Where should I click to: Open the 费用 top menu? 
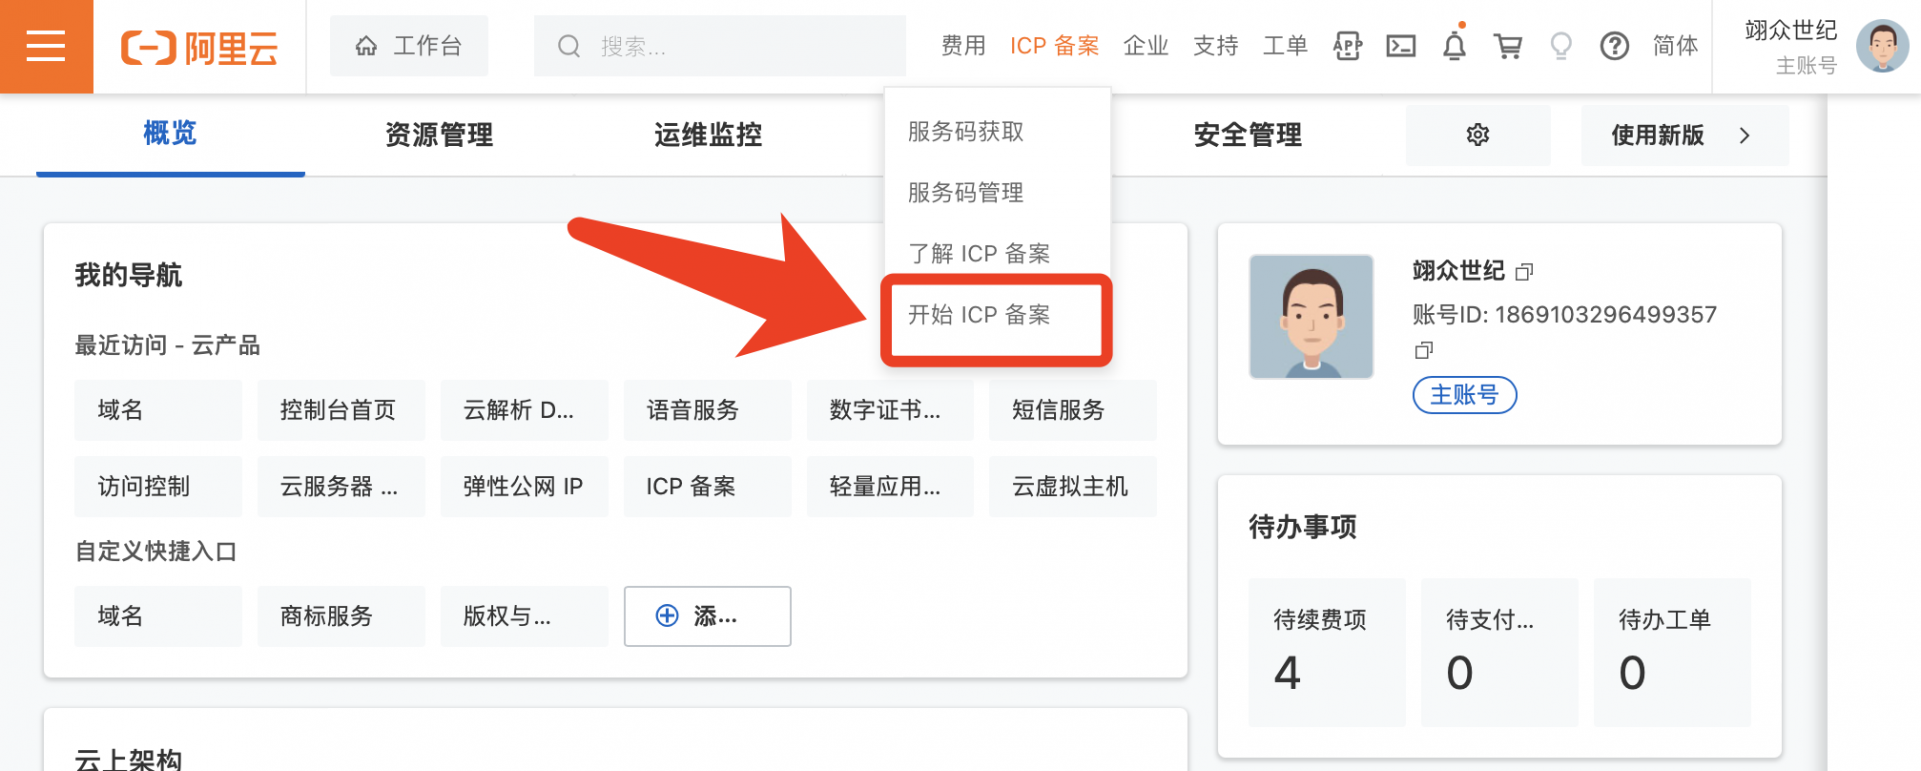pos(963,46)
